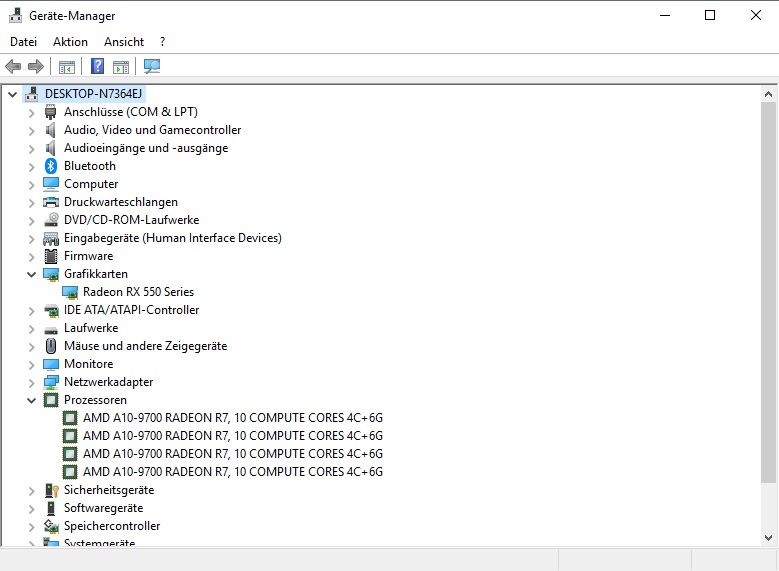Open the Datei menu

click(23, 42)
